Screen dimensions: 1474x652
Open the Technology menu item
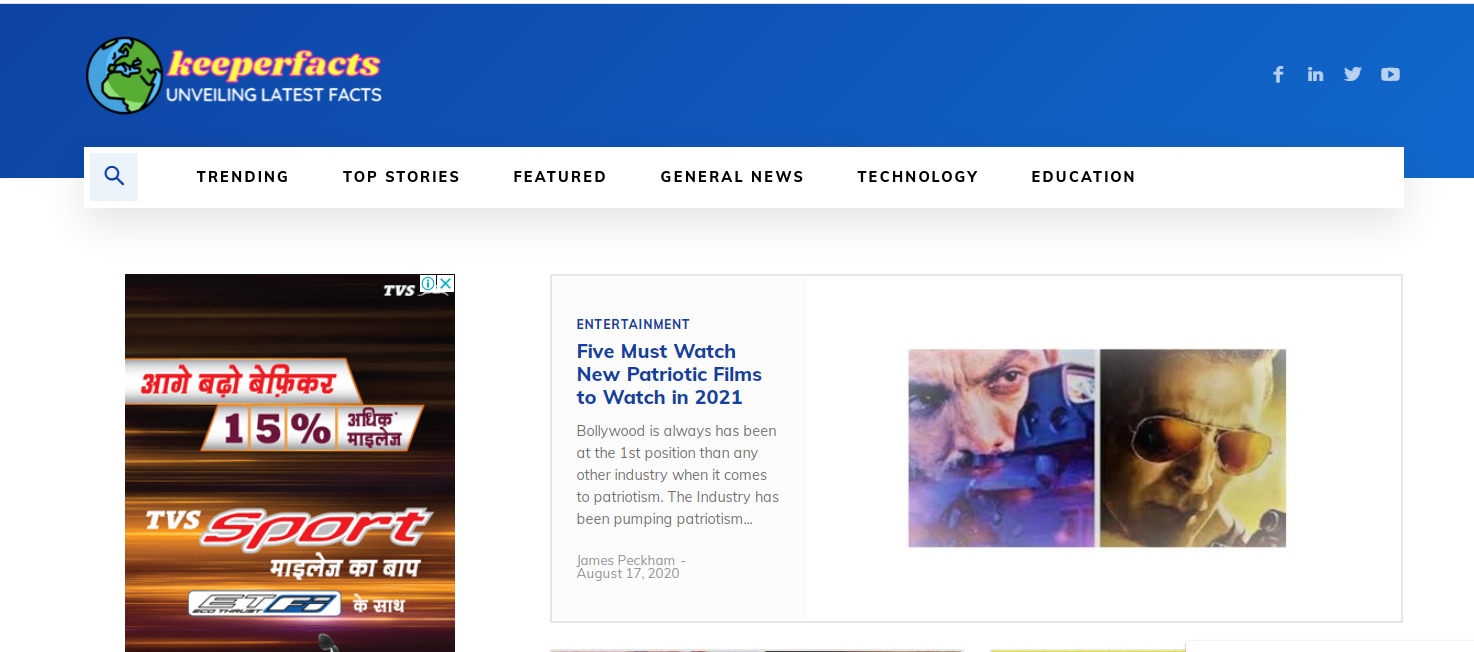[917, 177]
